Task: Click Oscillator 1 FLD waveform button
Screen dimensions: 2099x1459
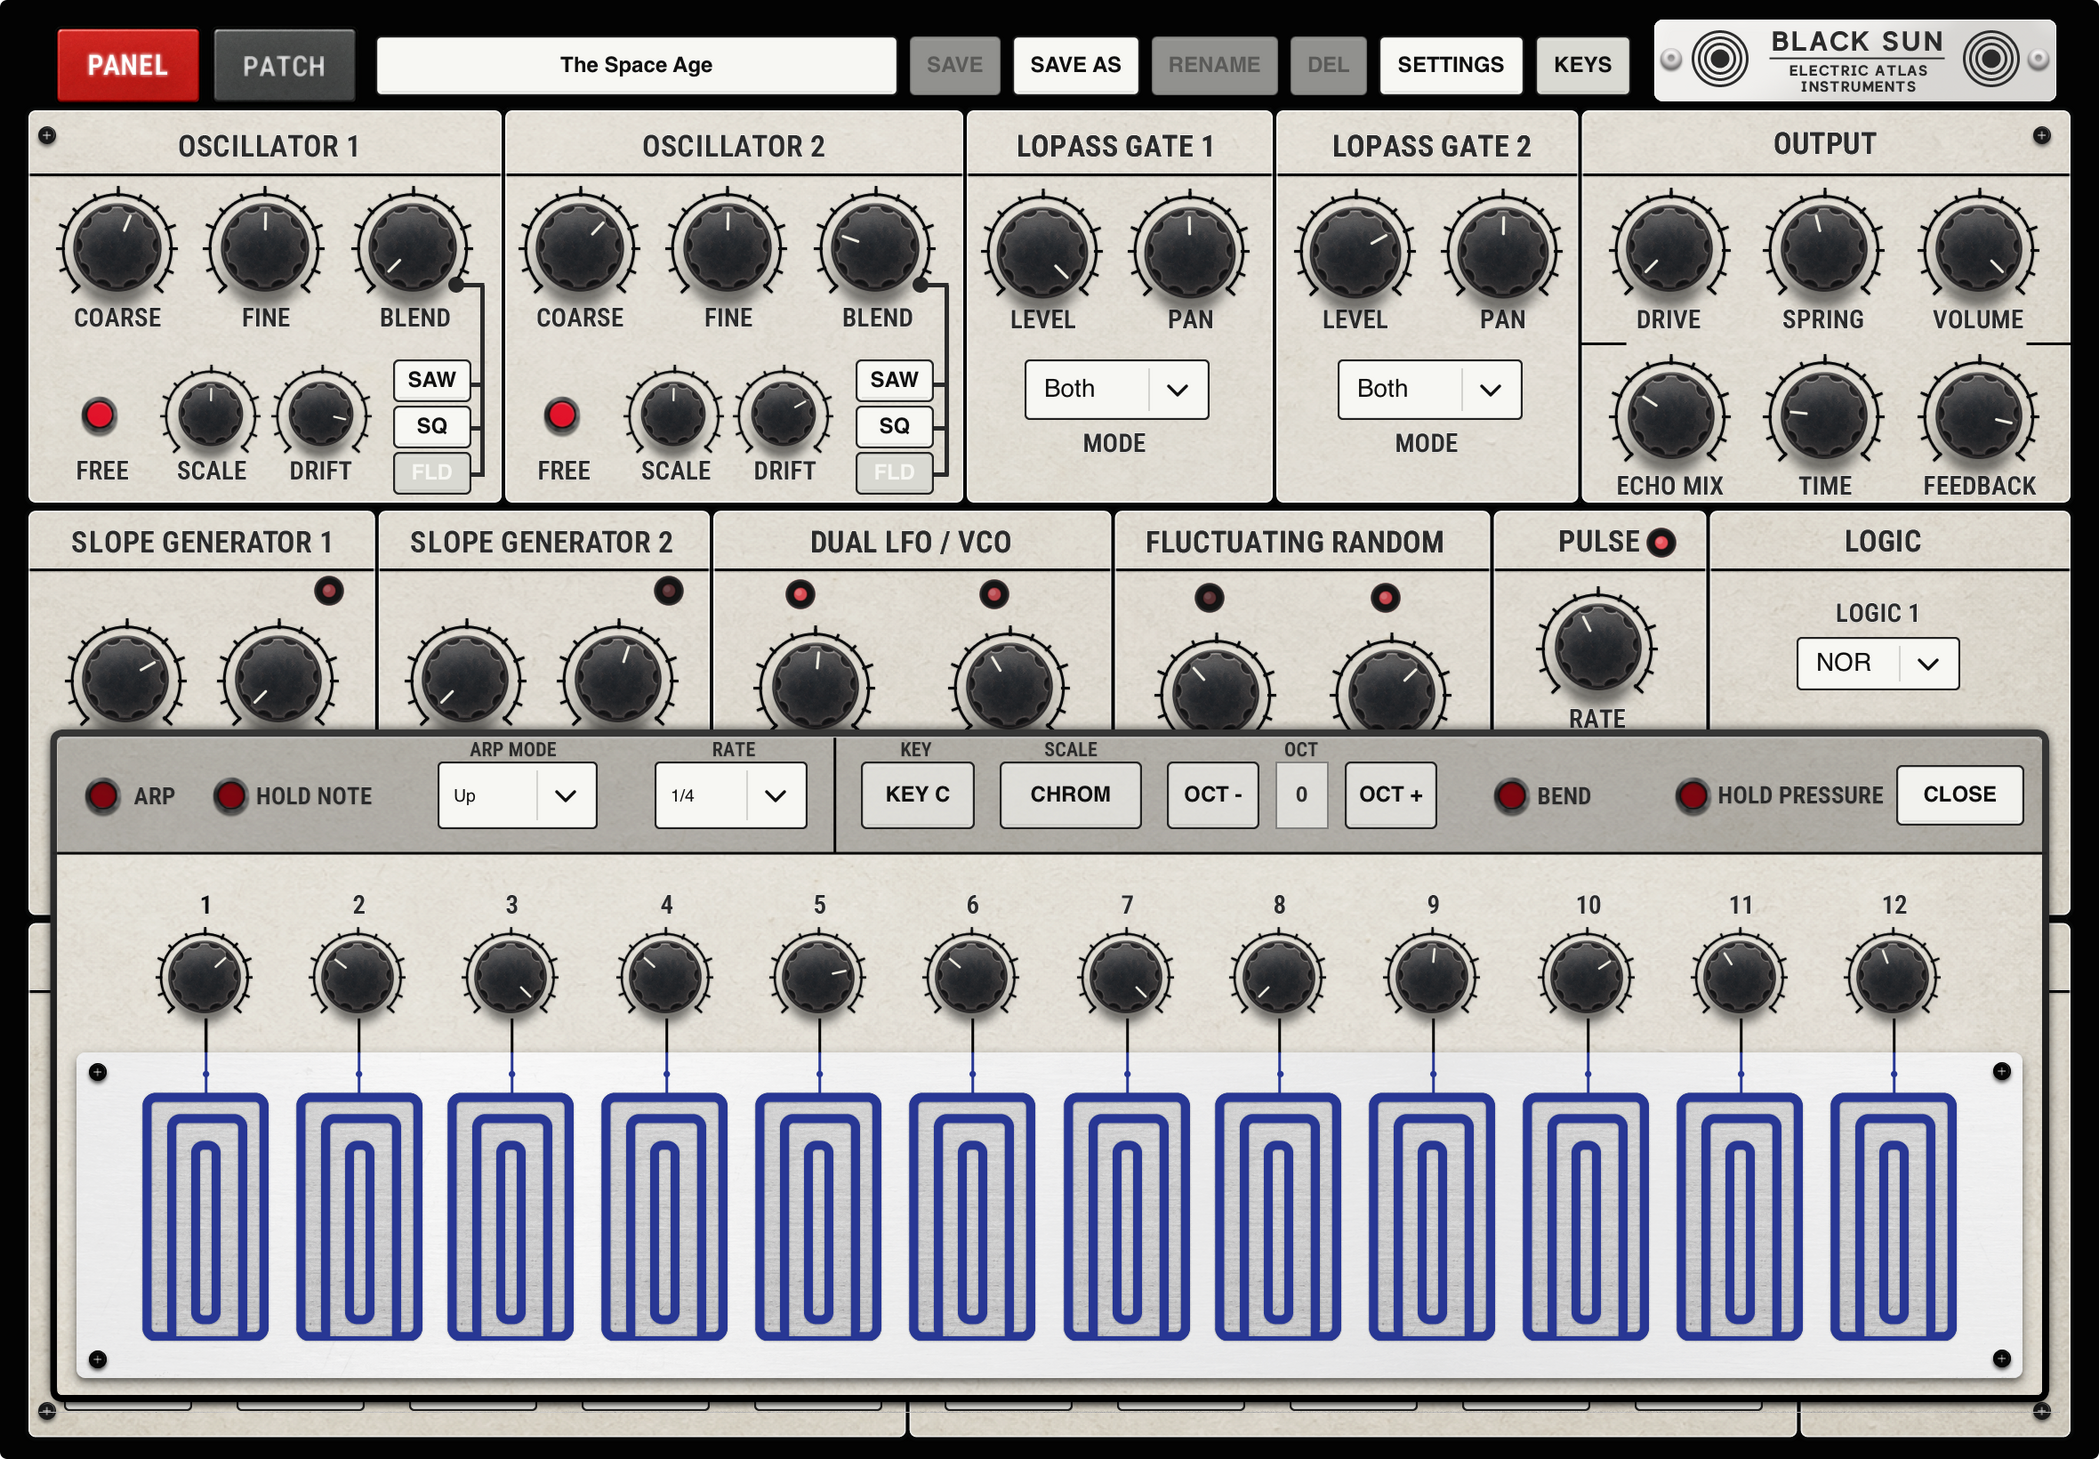Action: pos(432,472)
